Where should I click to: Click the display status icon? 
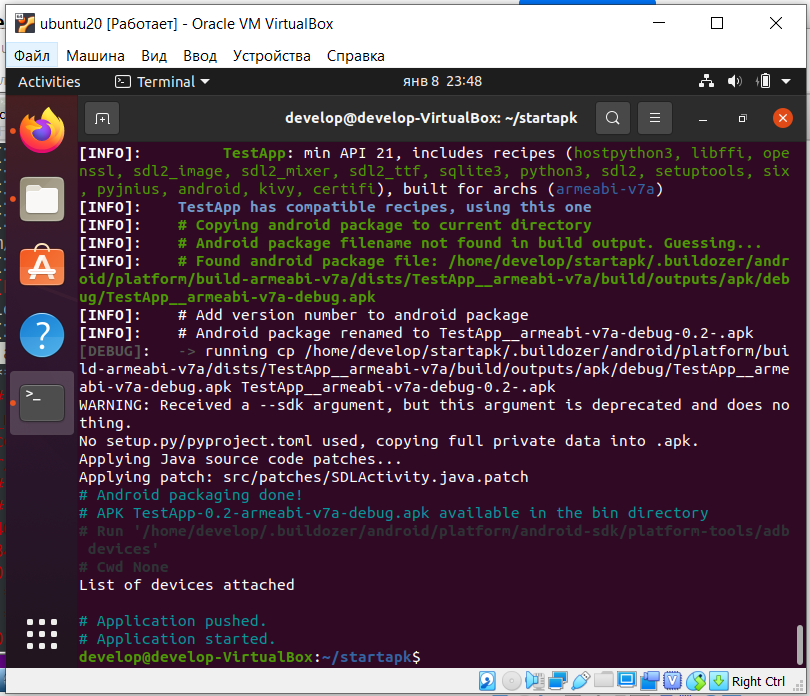[627, 680]
